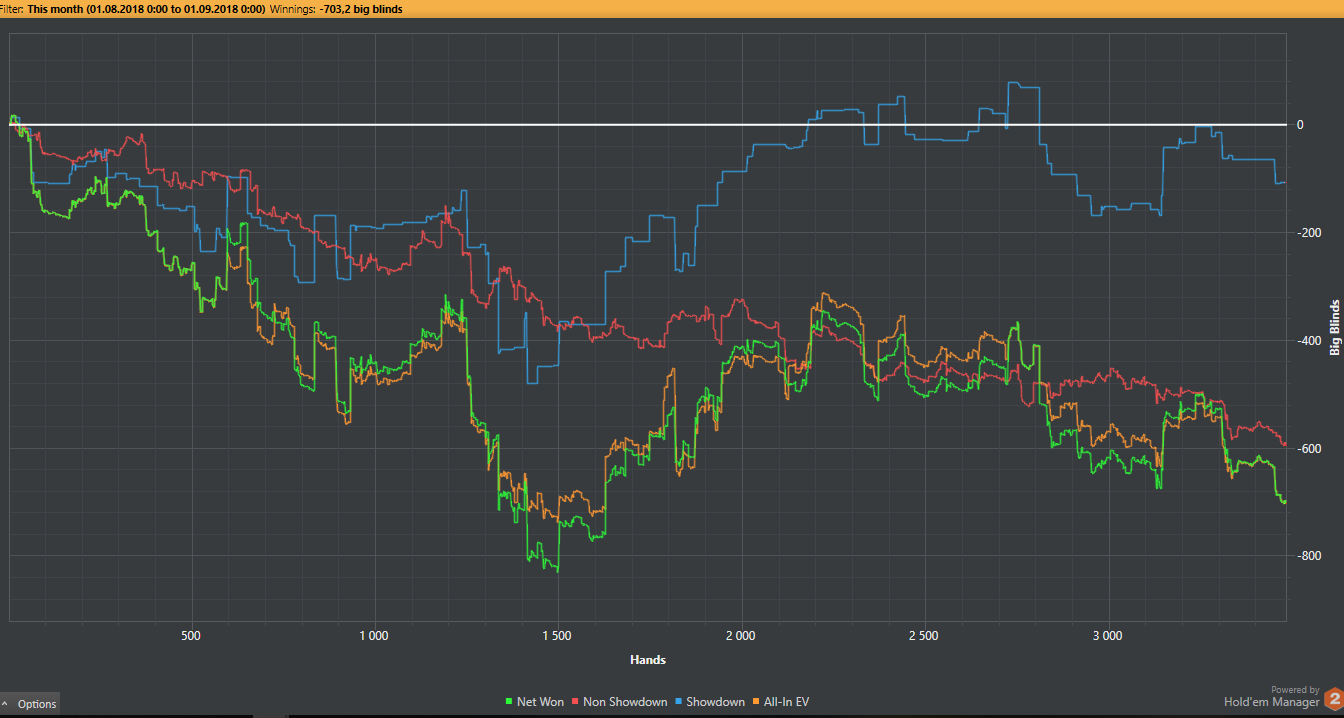The image size is (1344, 718).
Task: Click the '1 500' x-axis label
Action: tap(557, 636)
